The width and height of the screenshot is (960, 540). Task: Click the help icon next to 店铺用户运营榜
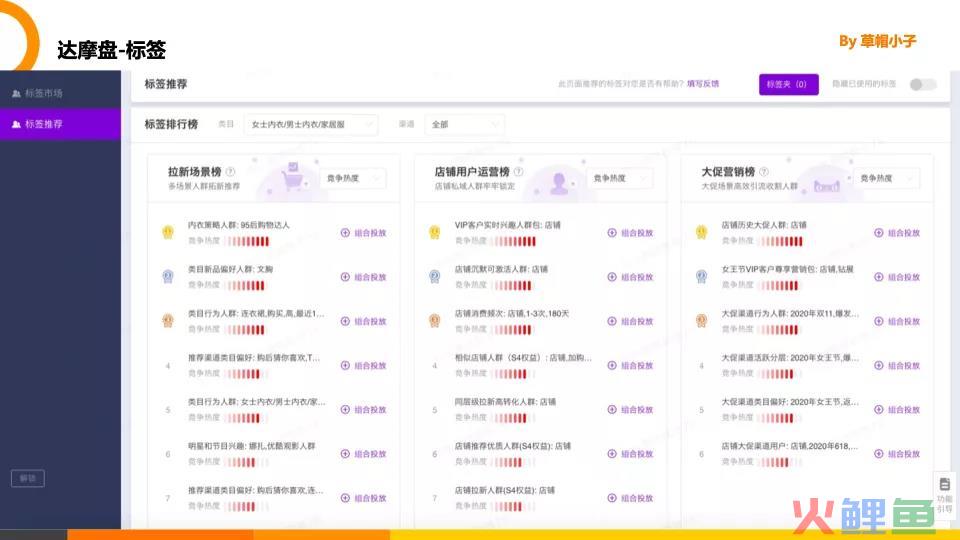click(519, 172)
